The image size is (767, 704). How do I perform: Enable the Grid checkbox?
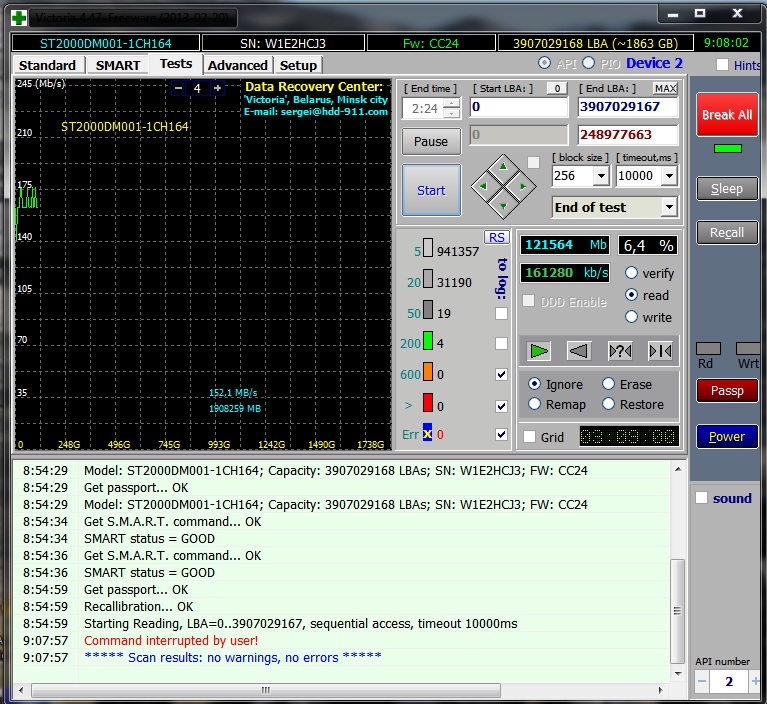[530, 437]
